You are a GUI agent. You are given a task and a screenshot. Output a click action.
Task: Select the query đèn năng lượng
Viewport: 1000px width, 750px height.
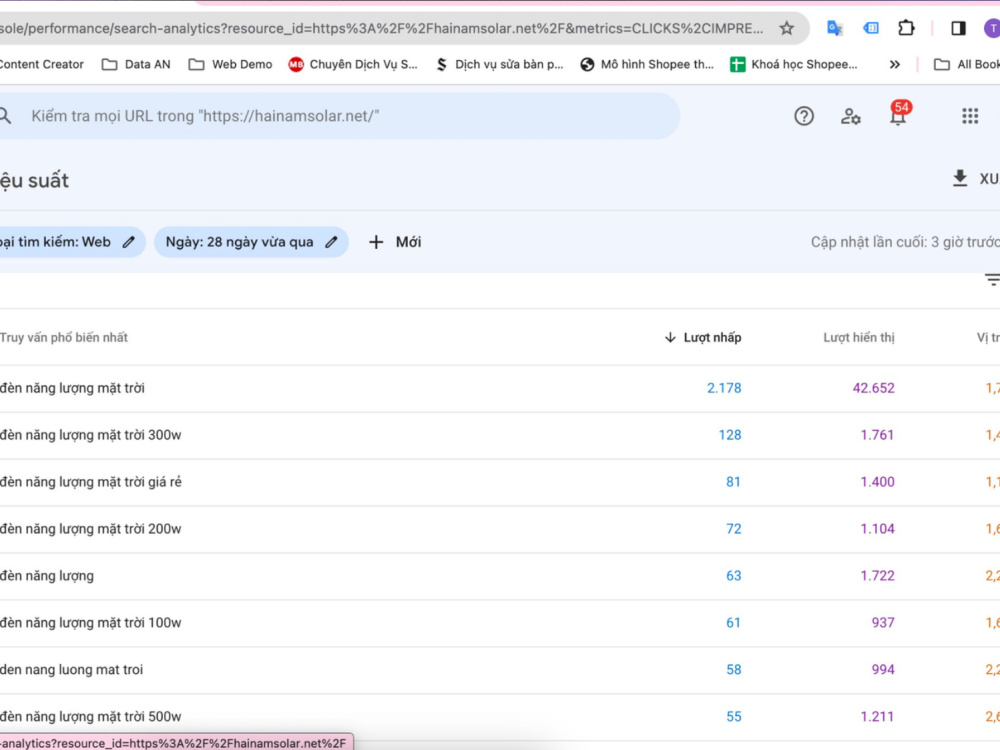coord(47,576)
